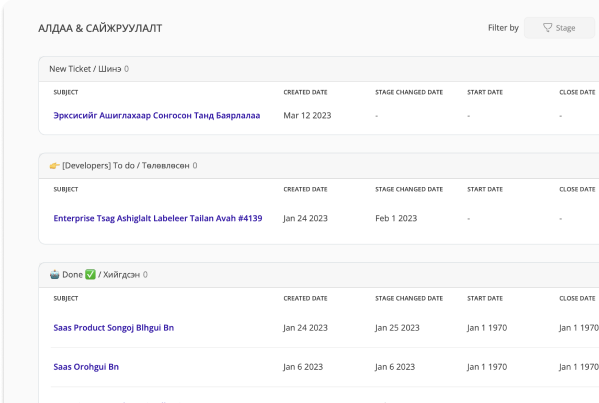Click Jan 24 2023 created date of Enterprise ticket
This screenshot has height=403, width=599.
[305, 218]
